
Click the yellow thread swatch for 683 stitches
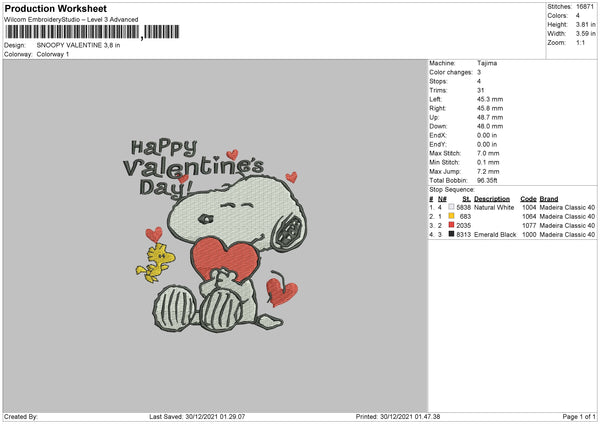452,216
